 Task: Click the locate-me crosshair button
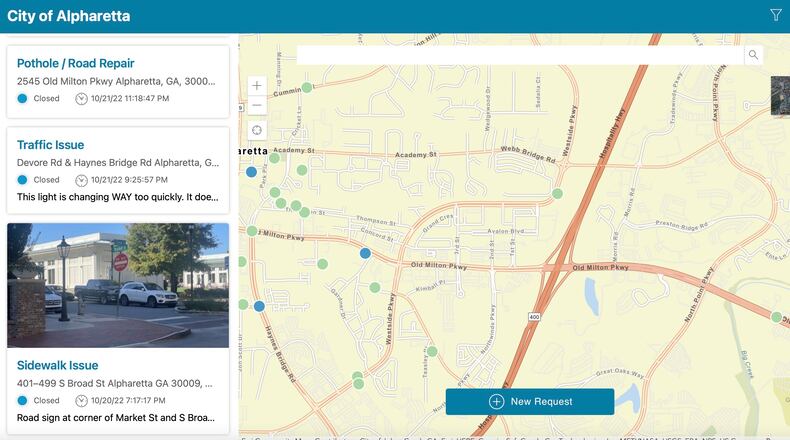click(257, 130)
